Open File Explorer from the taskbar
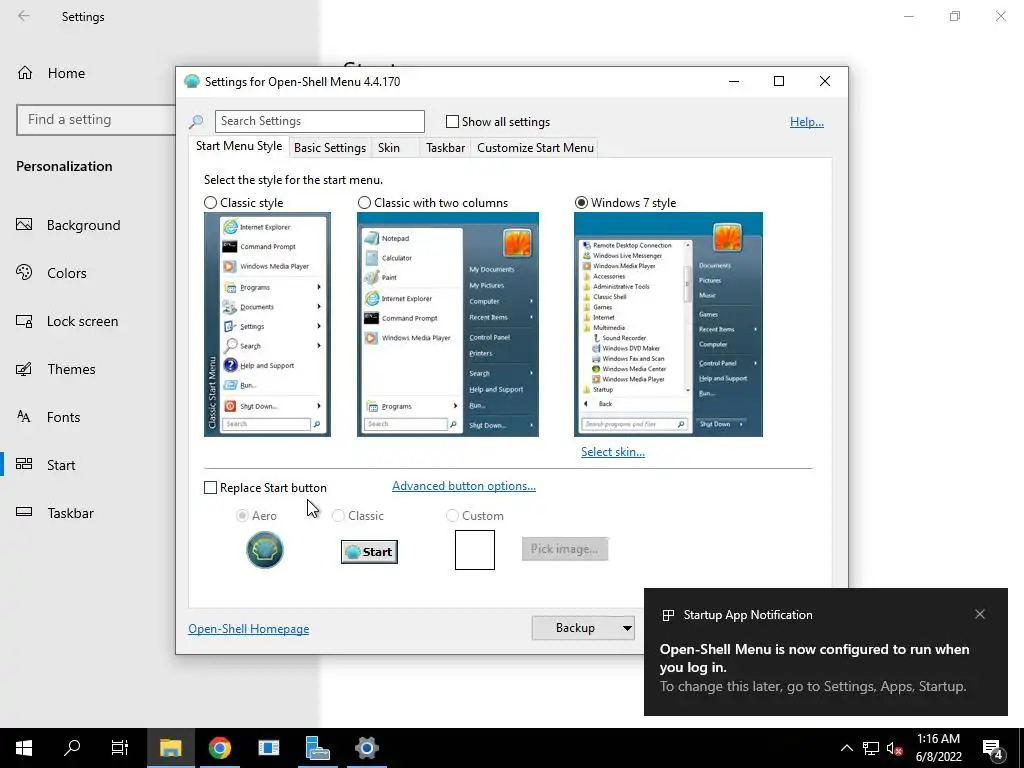1024x768 pixels. [170, 748]
